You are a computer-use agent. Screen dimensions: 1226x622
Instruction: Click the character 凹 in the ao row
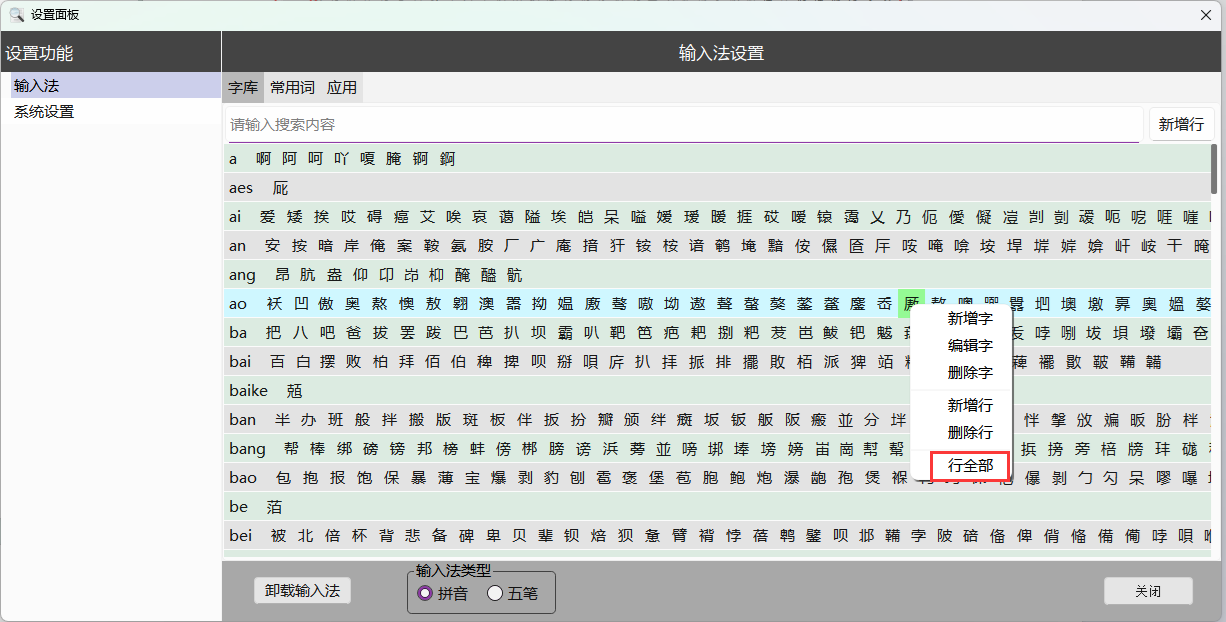(x=300, y=304)
